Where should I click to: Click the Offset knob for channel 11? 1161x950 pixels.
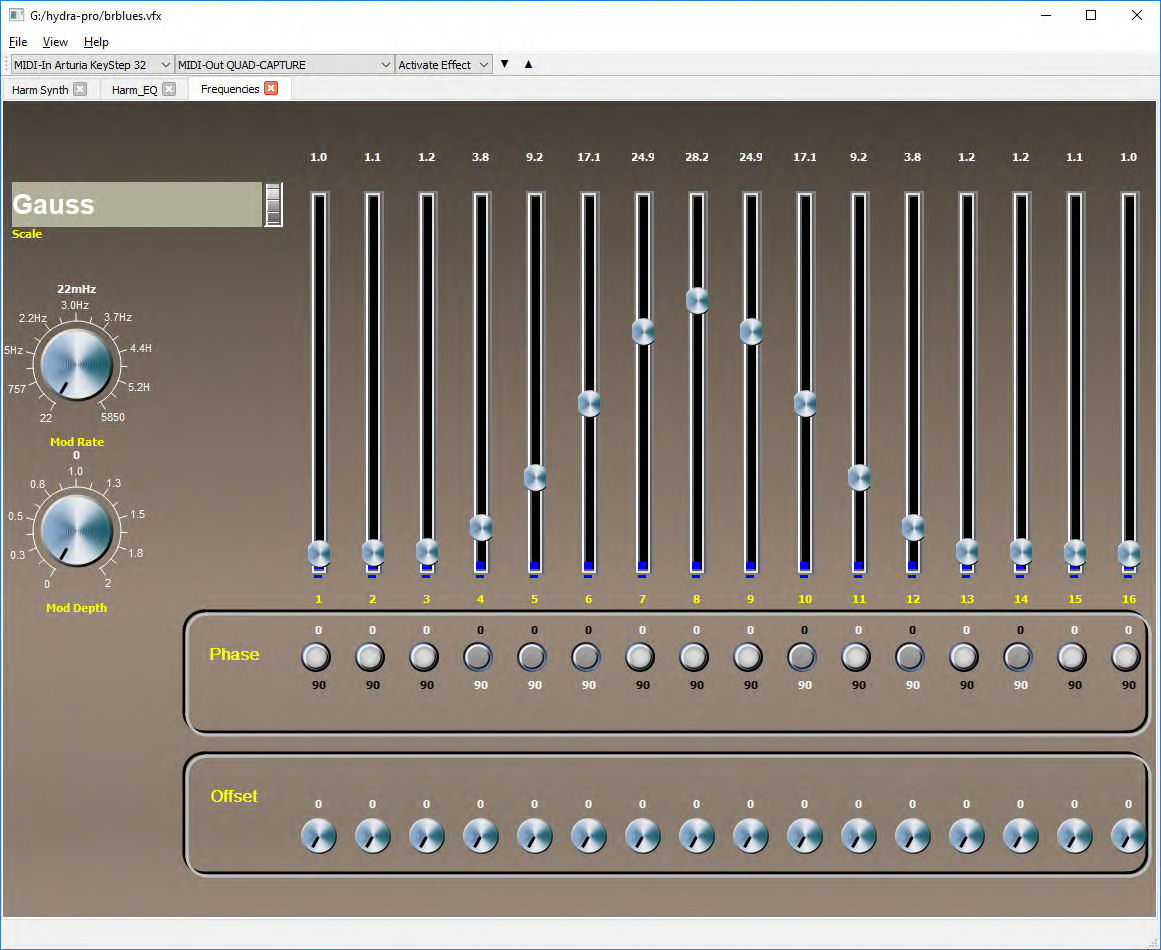(859, 836)
